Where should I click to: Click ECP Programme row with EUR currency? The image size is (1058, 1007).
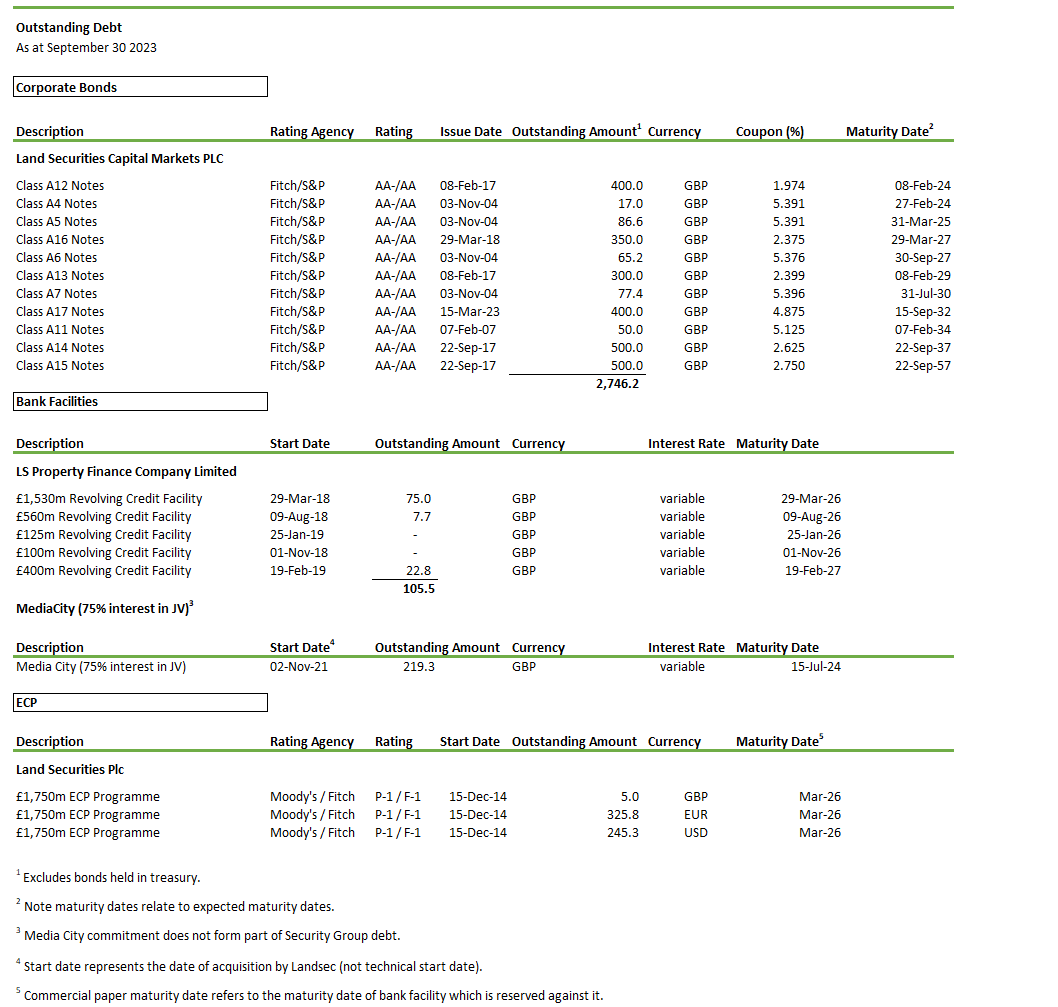pyautogui.click(x=428, y=815)
